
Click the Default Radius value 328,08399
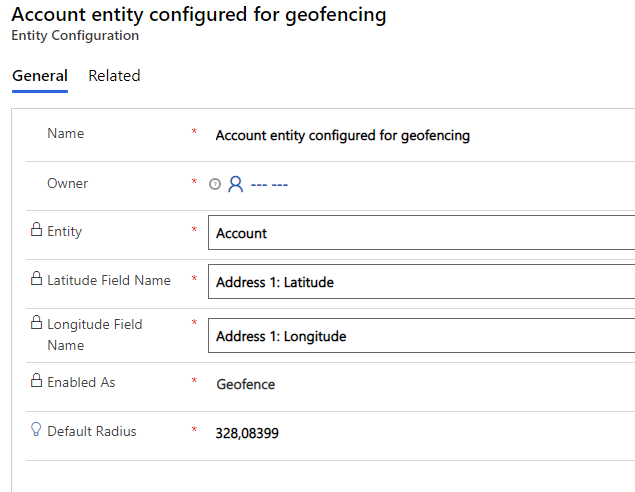pyautogui.click(x=247, y=433)
